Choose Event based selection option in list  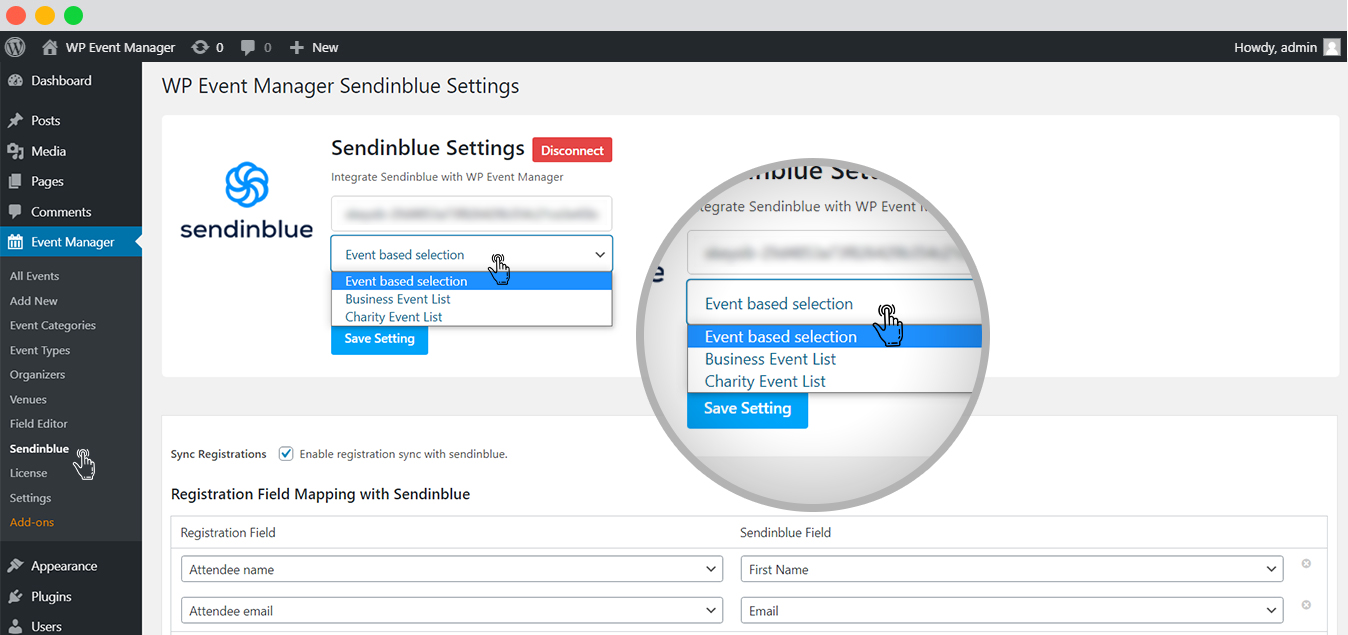(x=471, y=281)
